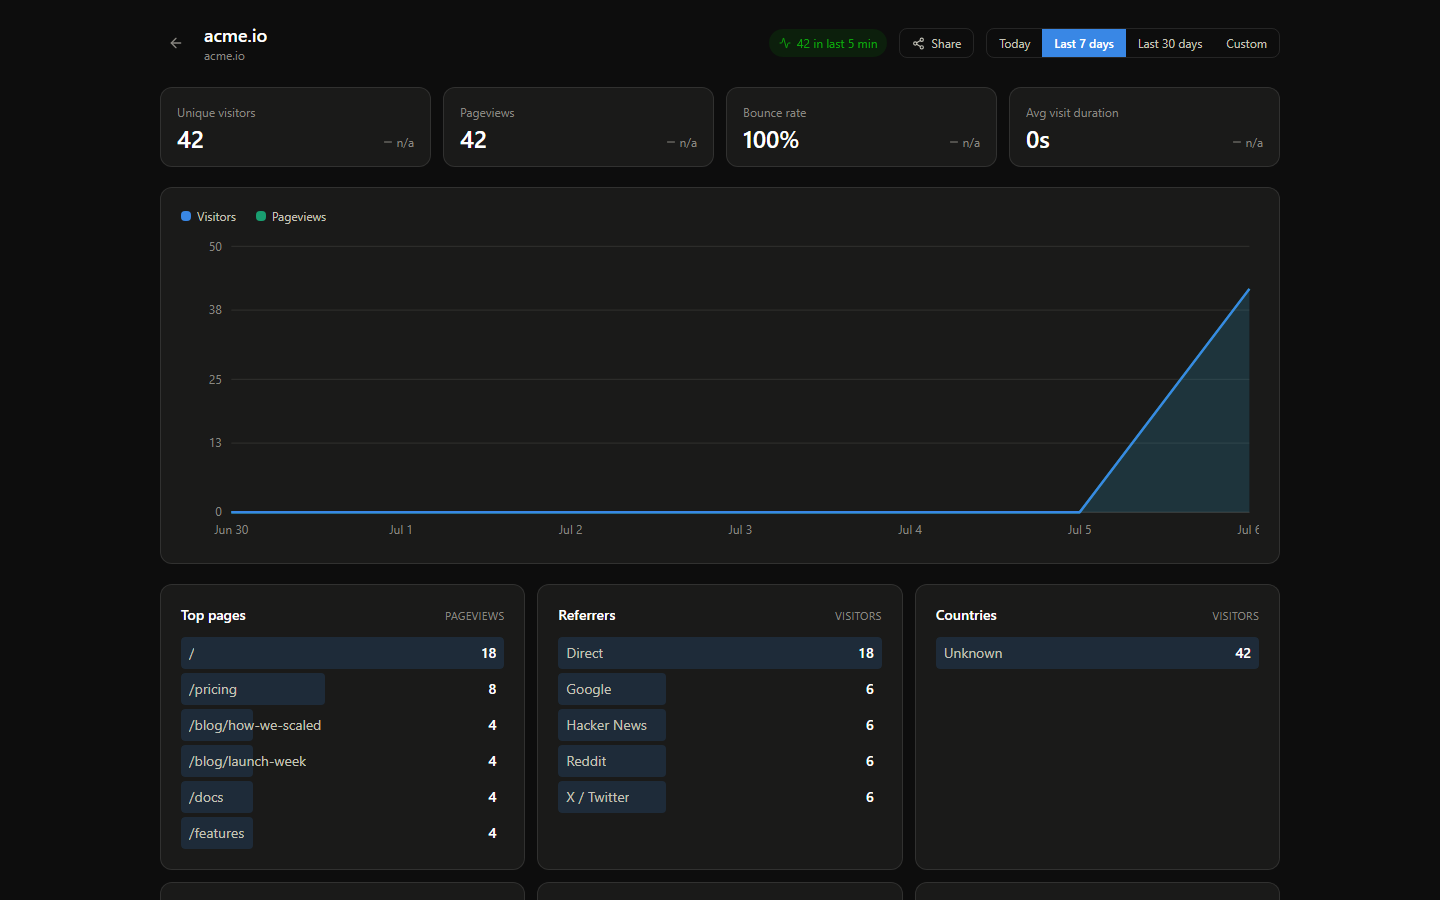Click the VISITORS column label in Countries

(1235, 616)
